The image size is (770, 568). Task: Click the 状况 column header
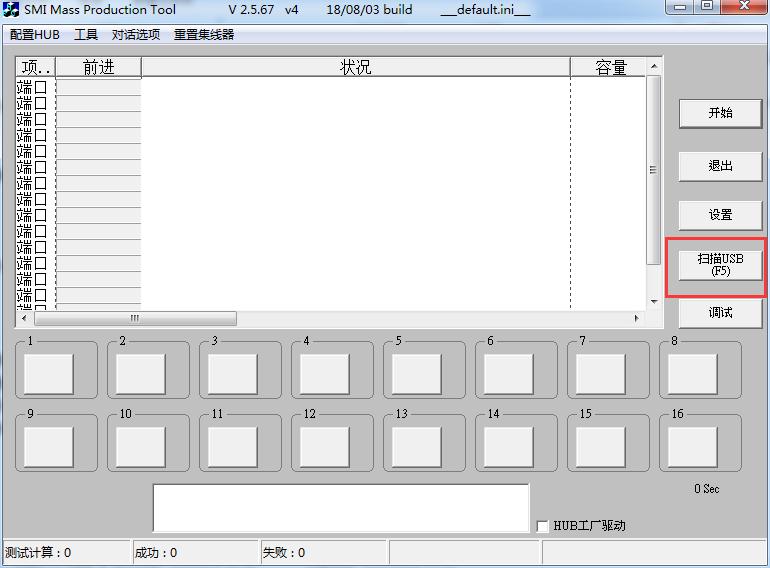click(x=356, y=67)
